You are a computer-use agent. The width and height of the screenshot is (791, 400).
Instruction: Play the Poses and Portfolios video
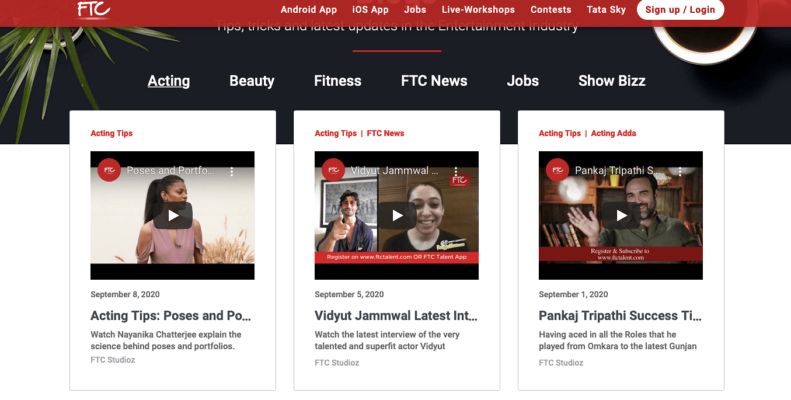pyautogui.click(x=173, y=215)
